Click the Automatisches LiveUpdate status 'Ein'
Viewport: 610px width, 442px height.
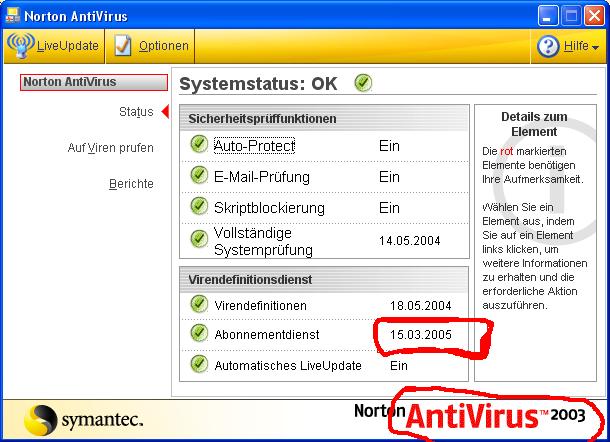[x=399, y=366]
